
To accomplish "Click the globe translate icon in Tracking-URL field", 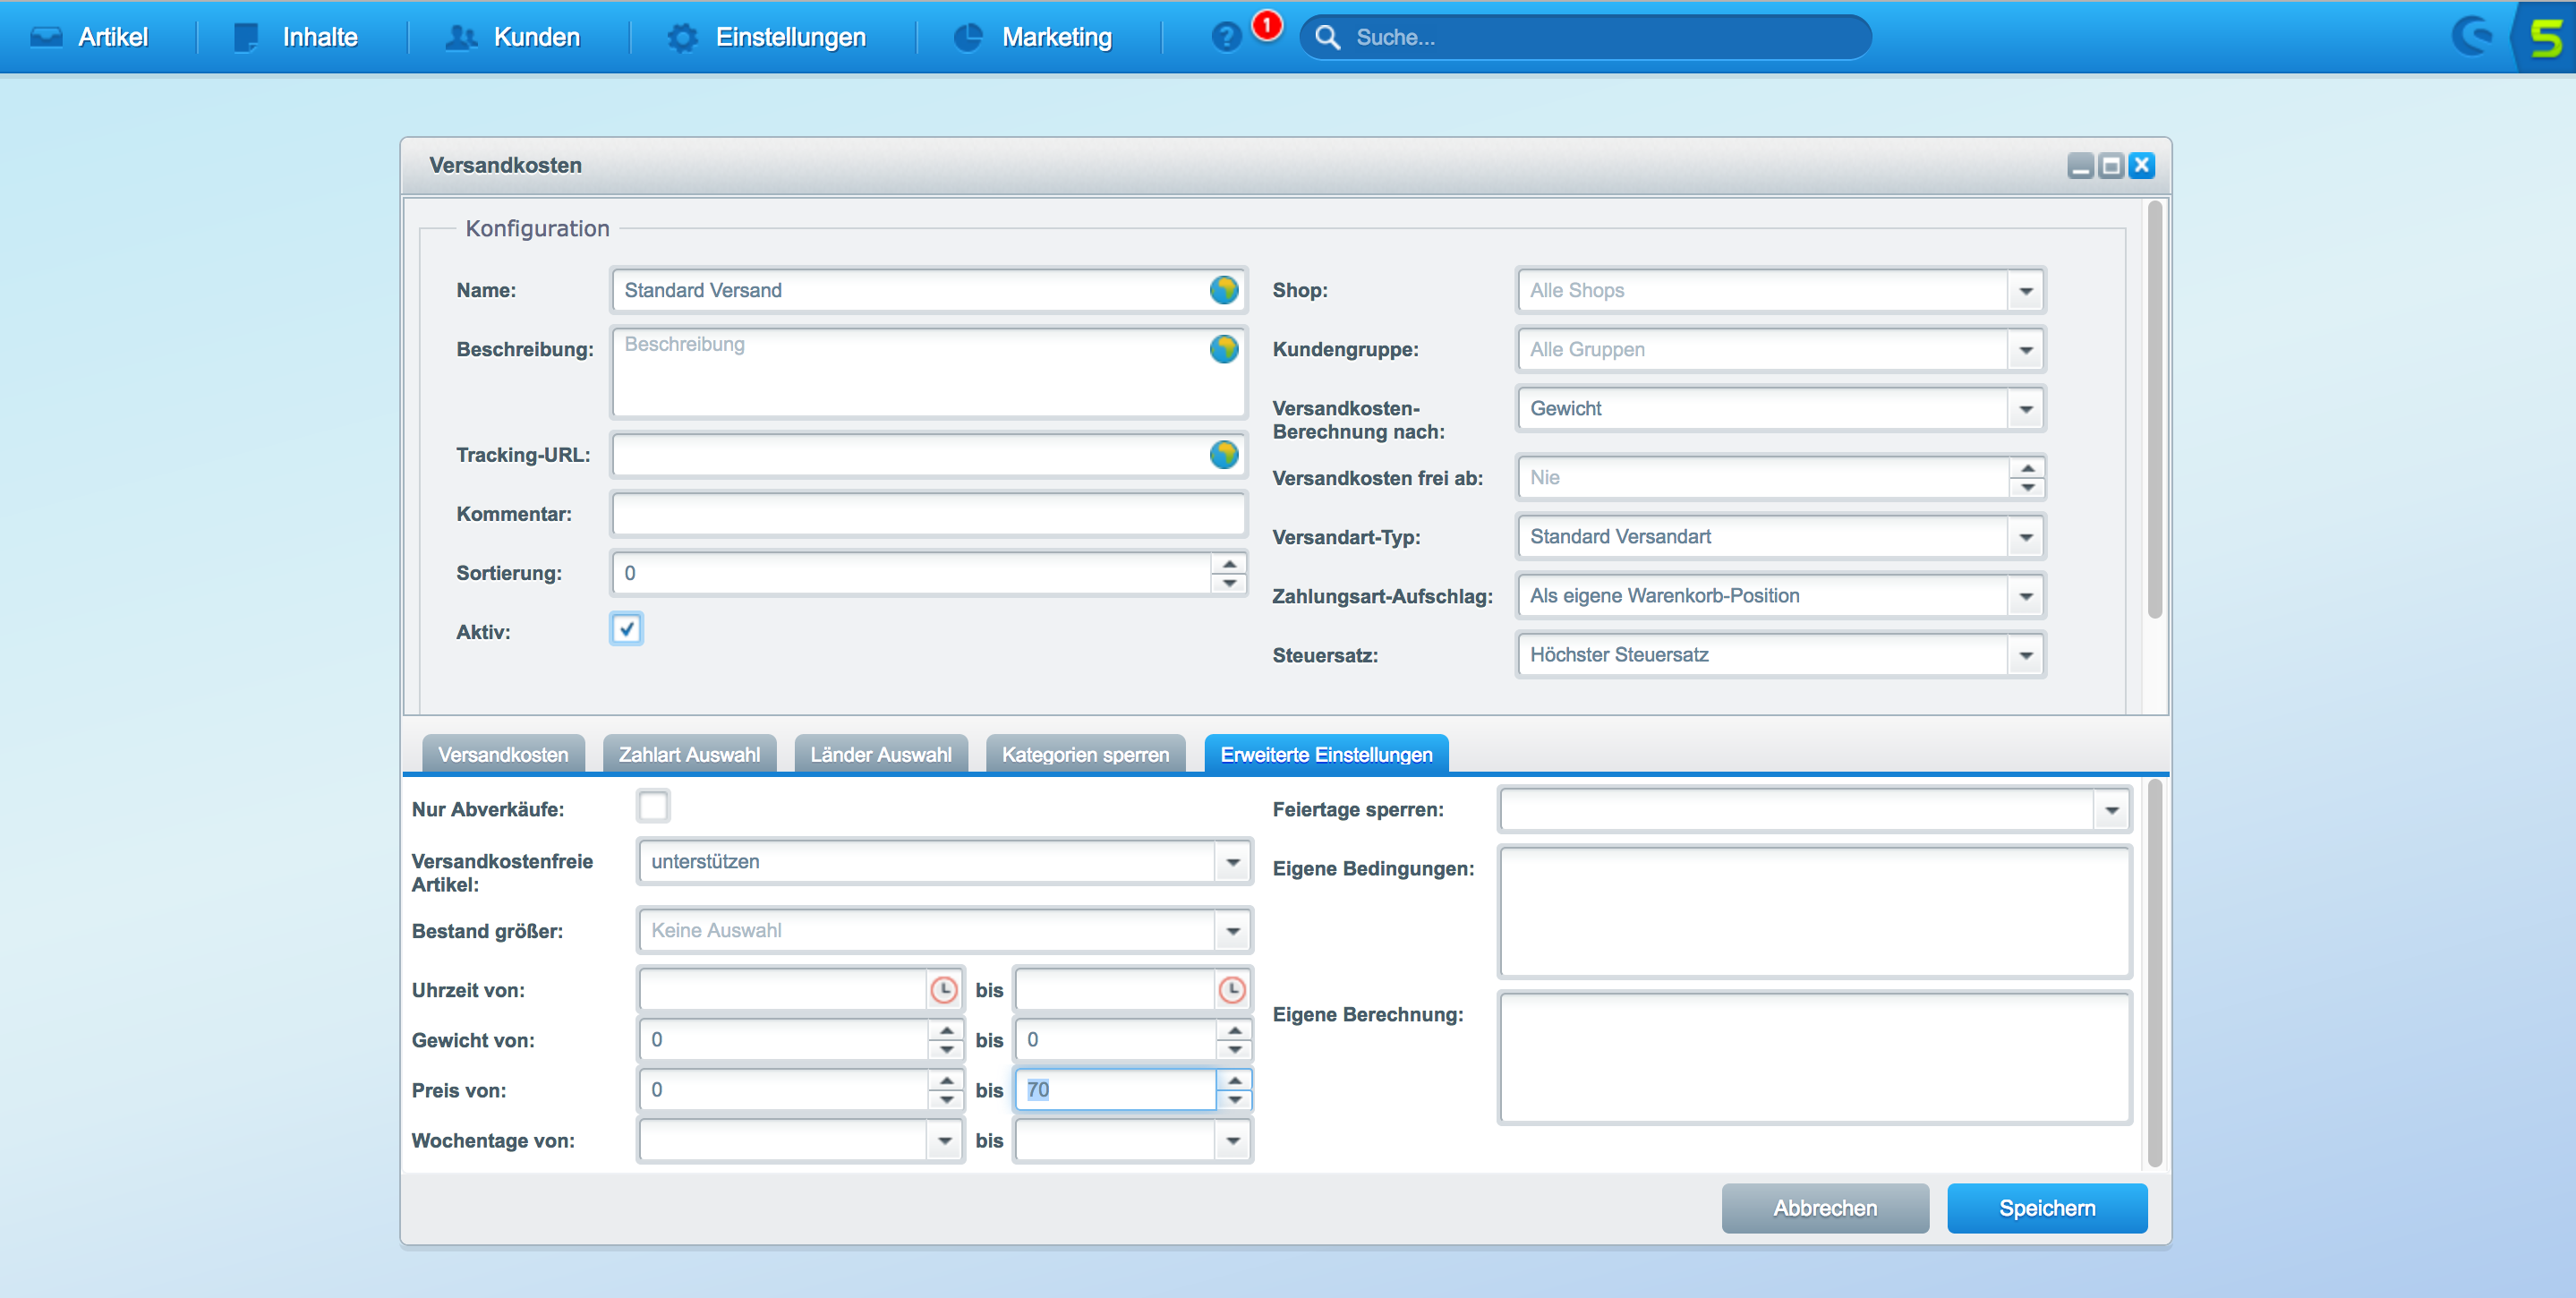I will click(1224, 454).
